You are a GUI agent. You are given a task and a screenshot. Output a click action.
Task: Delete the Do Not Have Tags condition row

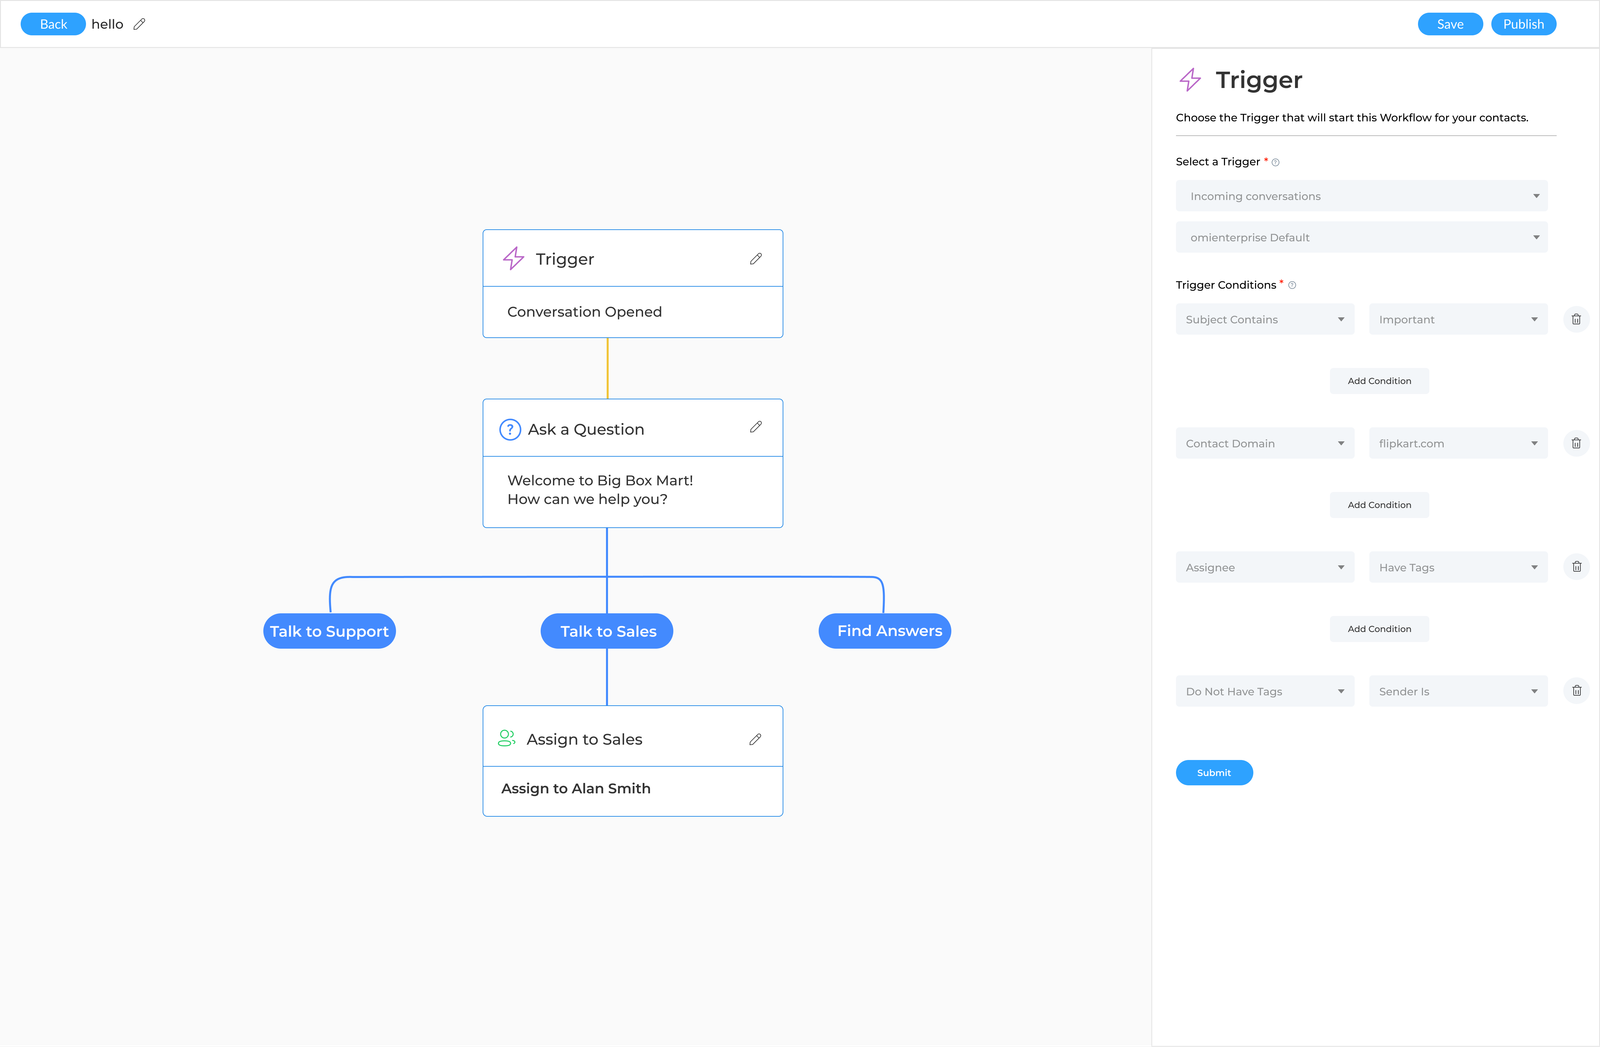click(x=1576, y=691)
